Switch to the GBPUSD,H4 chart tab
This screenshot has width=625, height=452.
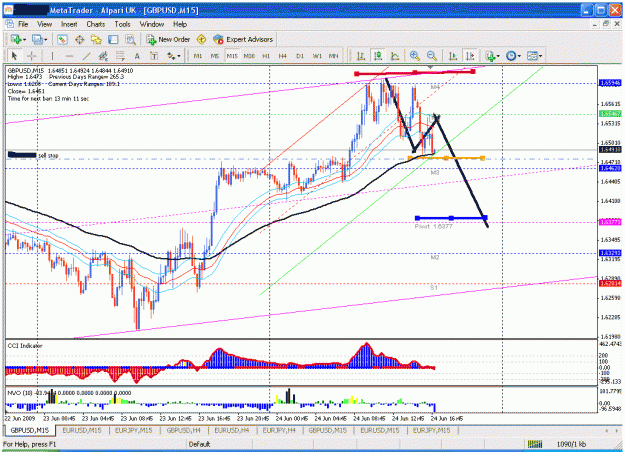pyautogui.click(x=184, y=430)
